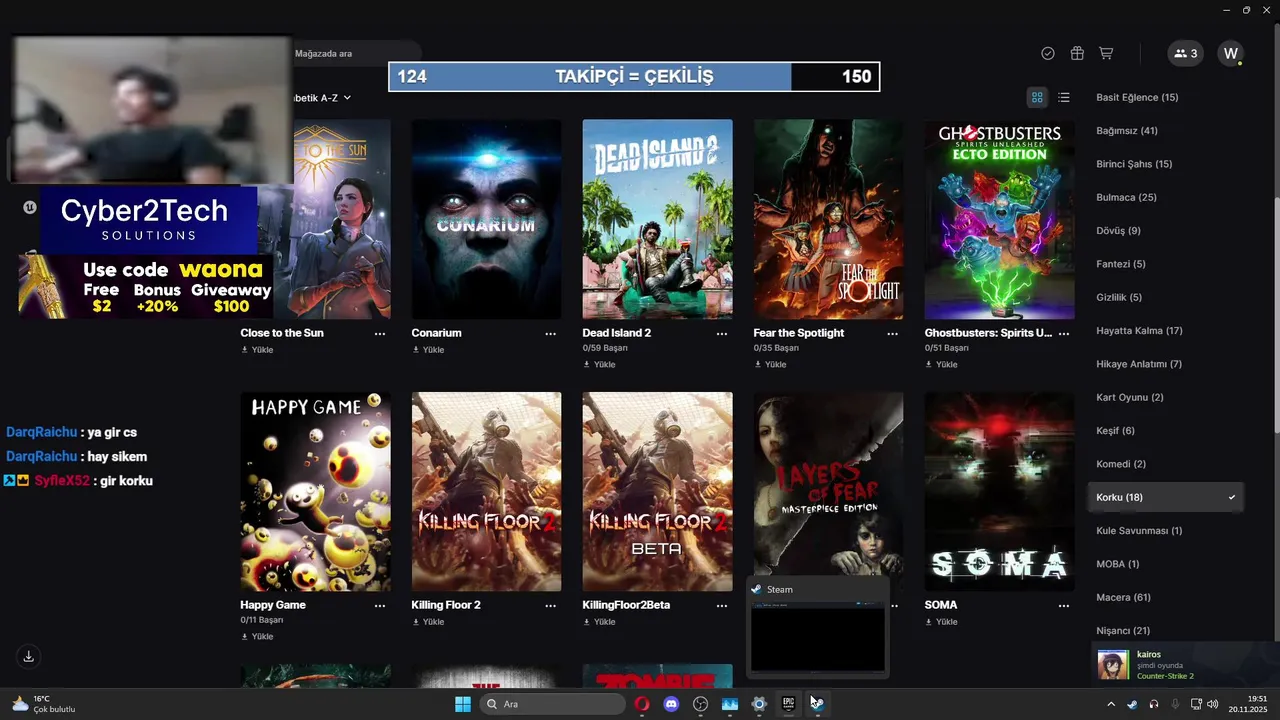Open Steam icon in system tray
Image resolution: width=1280 pixels, height=720 pixels.
pyautogui.click(x=1132, y=704)
